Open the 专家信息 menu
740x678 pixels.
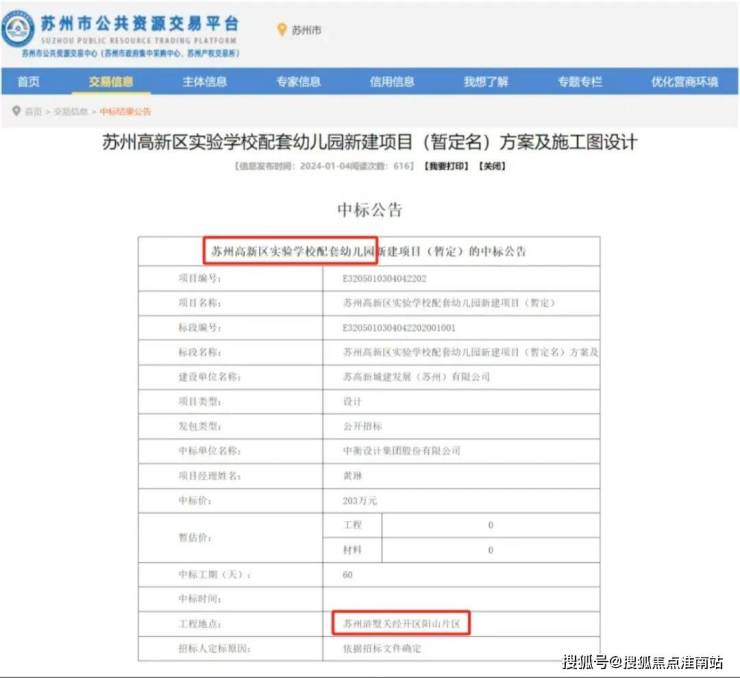(x=298, y=82)
